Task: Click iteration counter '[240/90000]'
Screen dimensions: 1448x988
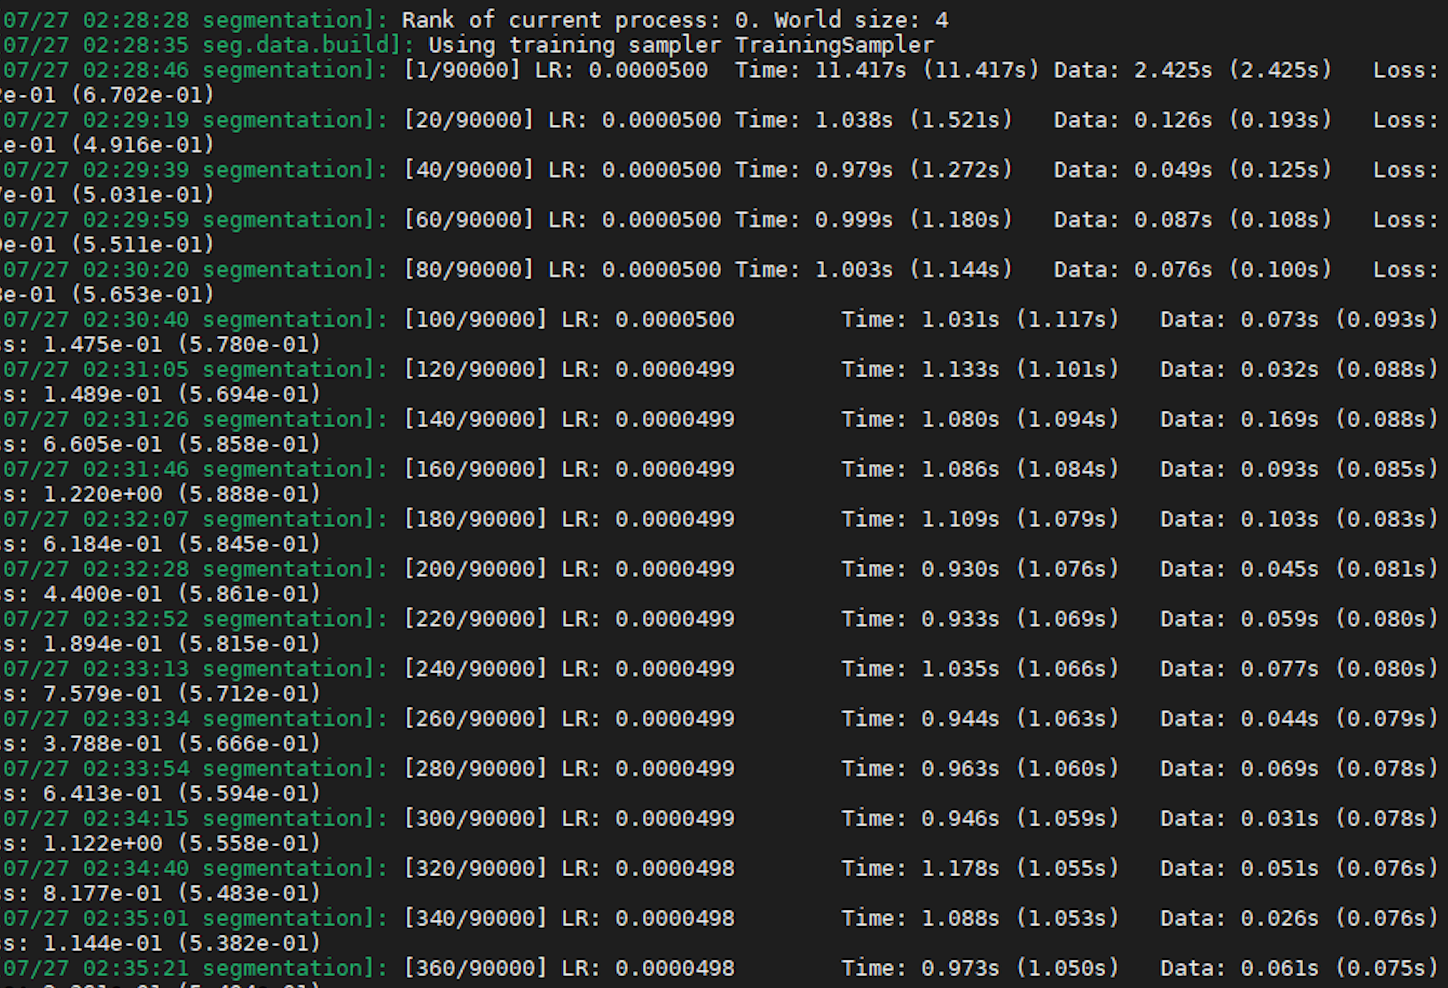Action: 475,670
